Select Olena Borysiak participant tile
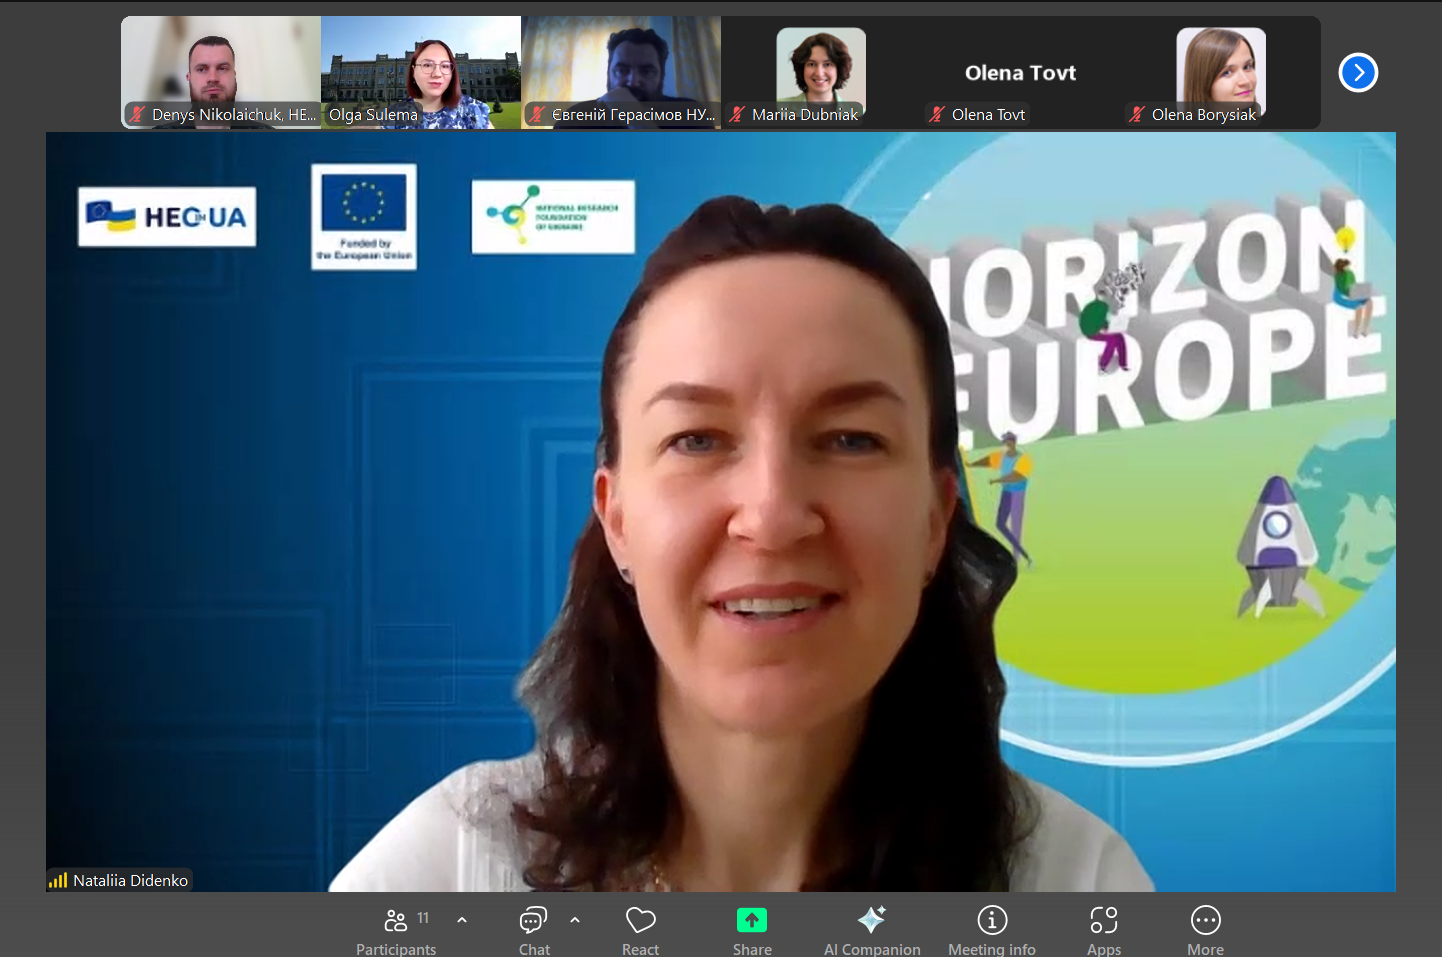The image size is (1442, 957). tap(1221, 72)
